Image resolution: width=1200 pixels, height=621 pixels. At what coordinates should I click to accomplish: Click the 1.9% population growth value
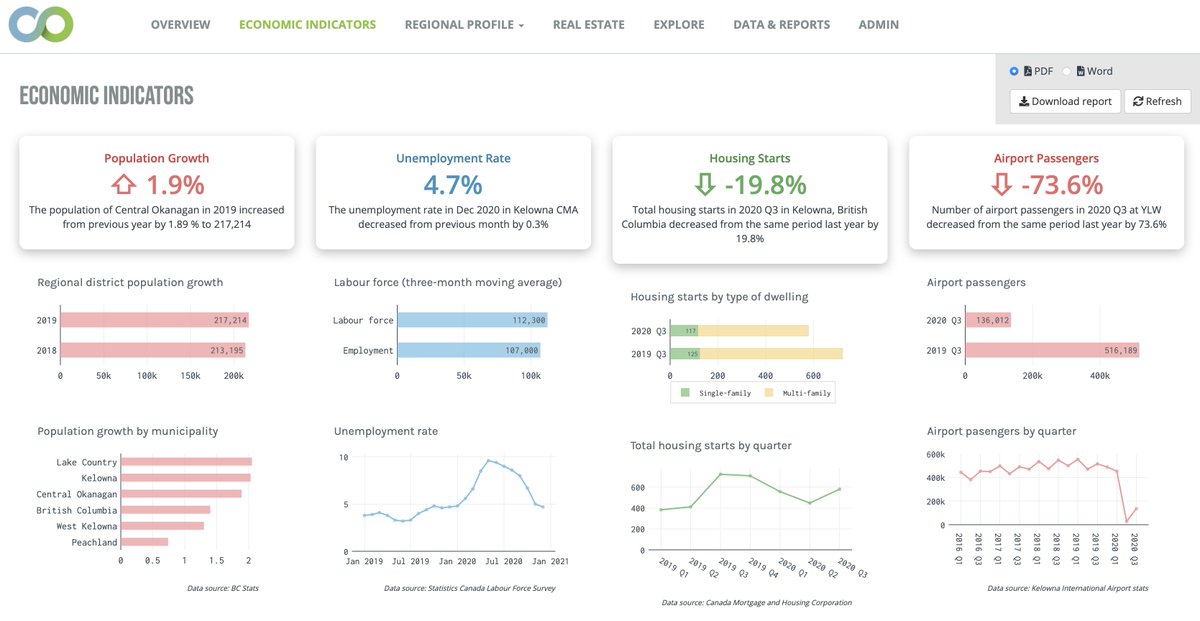click(175, 185)
